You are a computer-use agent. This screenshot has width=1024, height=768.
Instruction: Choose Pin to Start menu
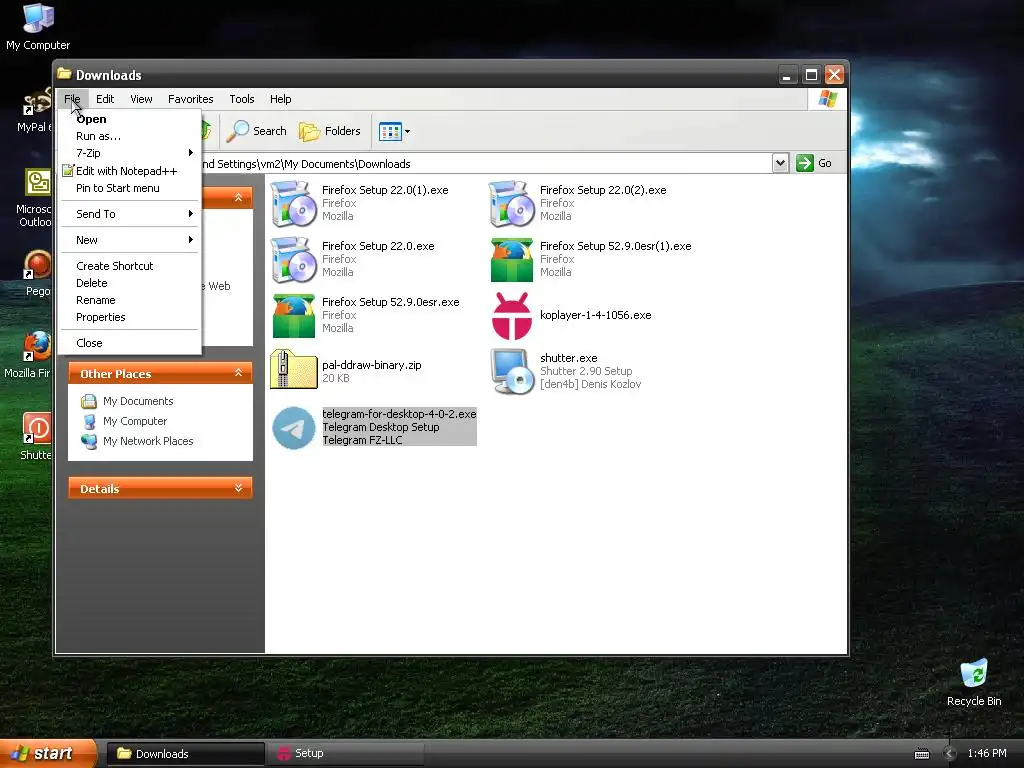(129, 188)
